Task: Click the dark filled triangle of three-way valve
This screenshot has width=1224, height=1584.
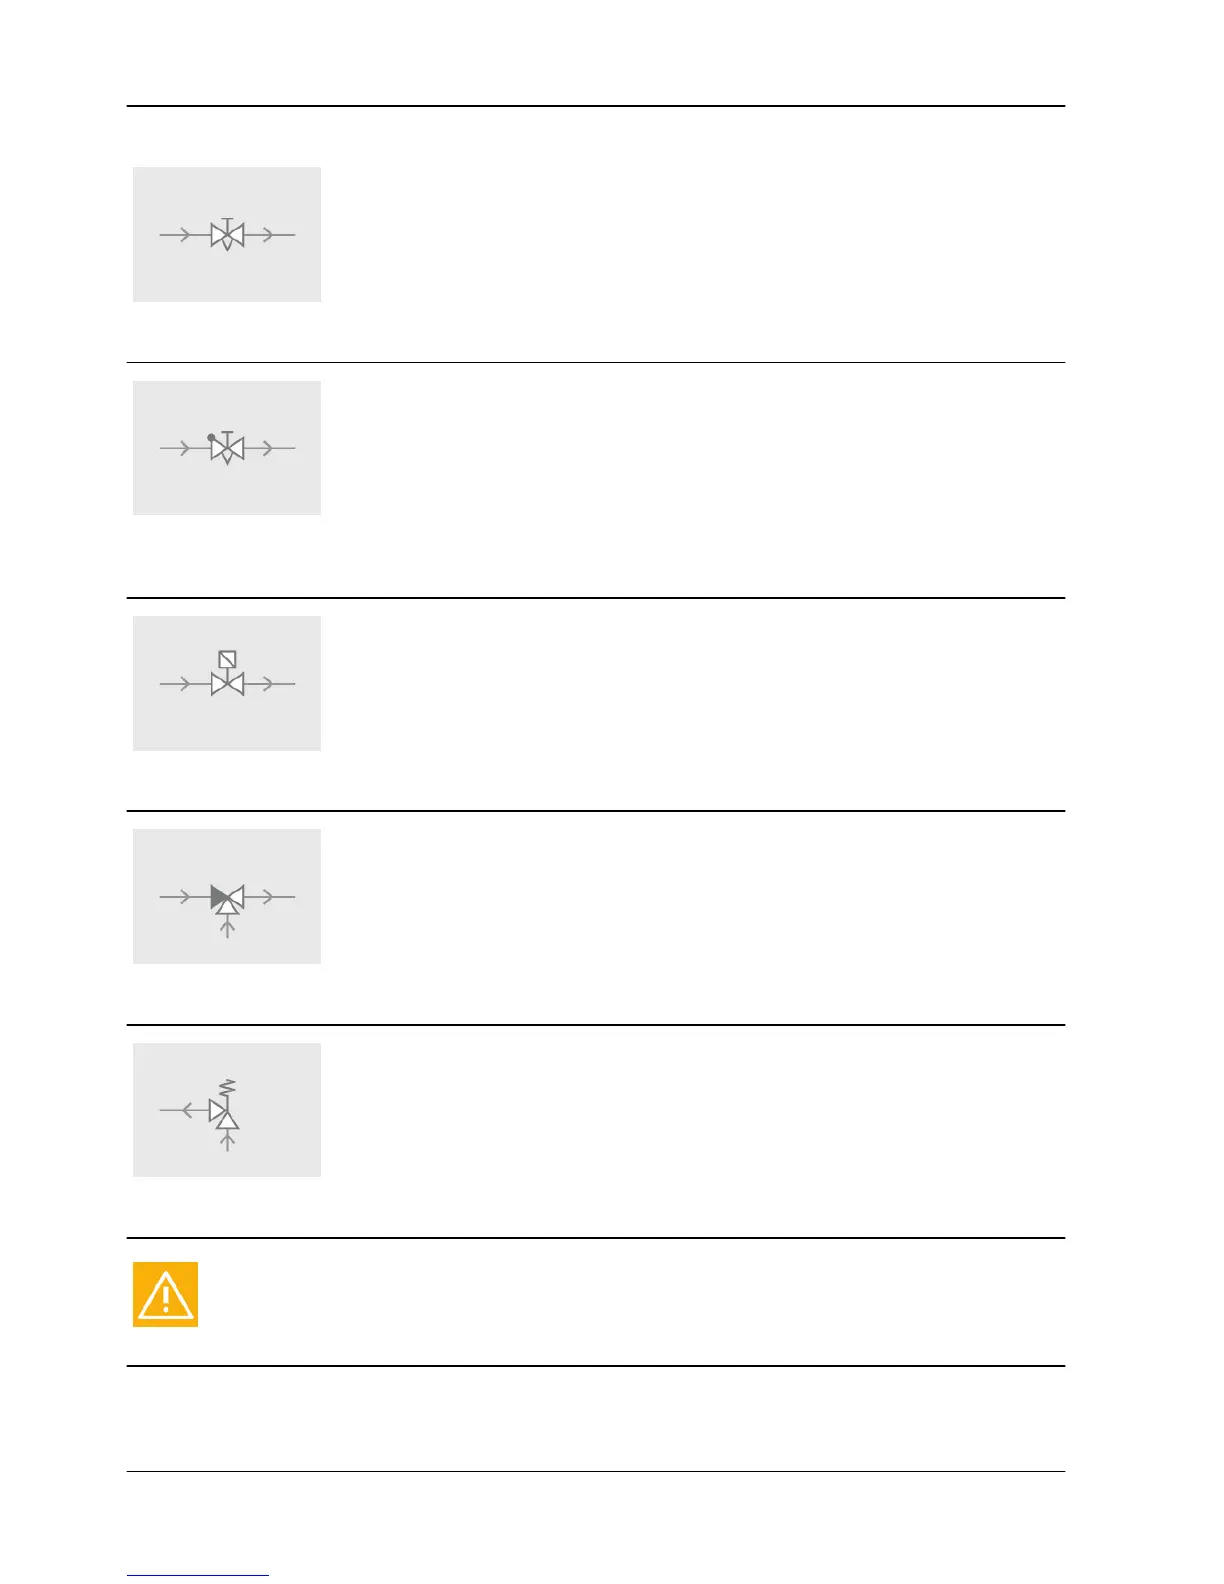Action: (x=219, y=897)
